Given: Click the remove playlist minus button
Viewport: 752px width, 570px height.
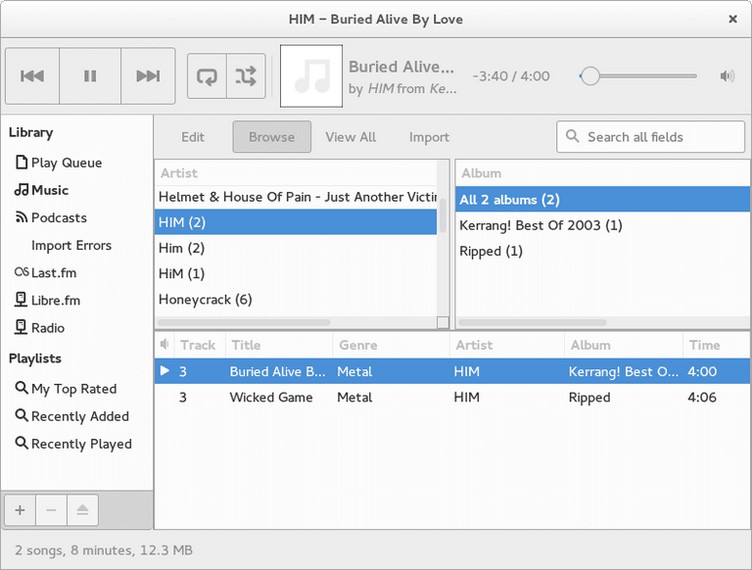Looking at the screenshot, I should 51,510.
